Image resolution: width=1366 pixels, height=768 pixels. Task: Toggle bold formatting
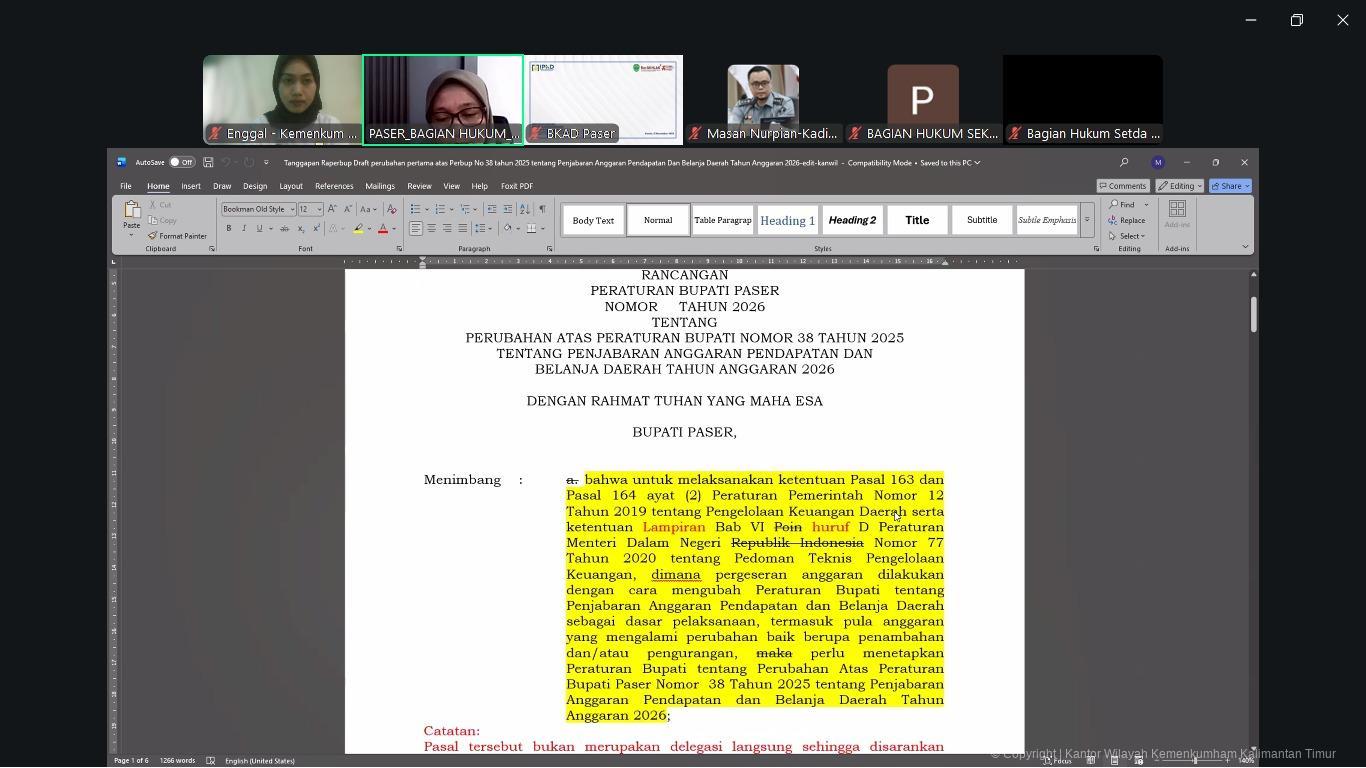click(x=229, y=229)
